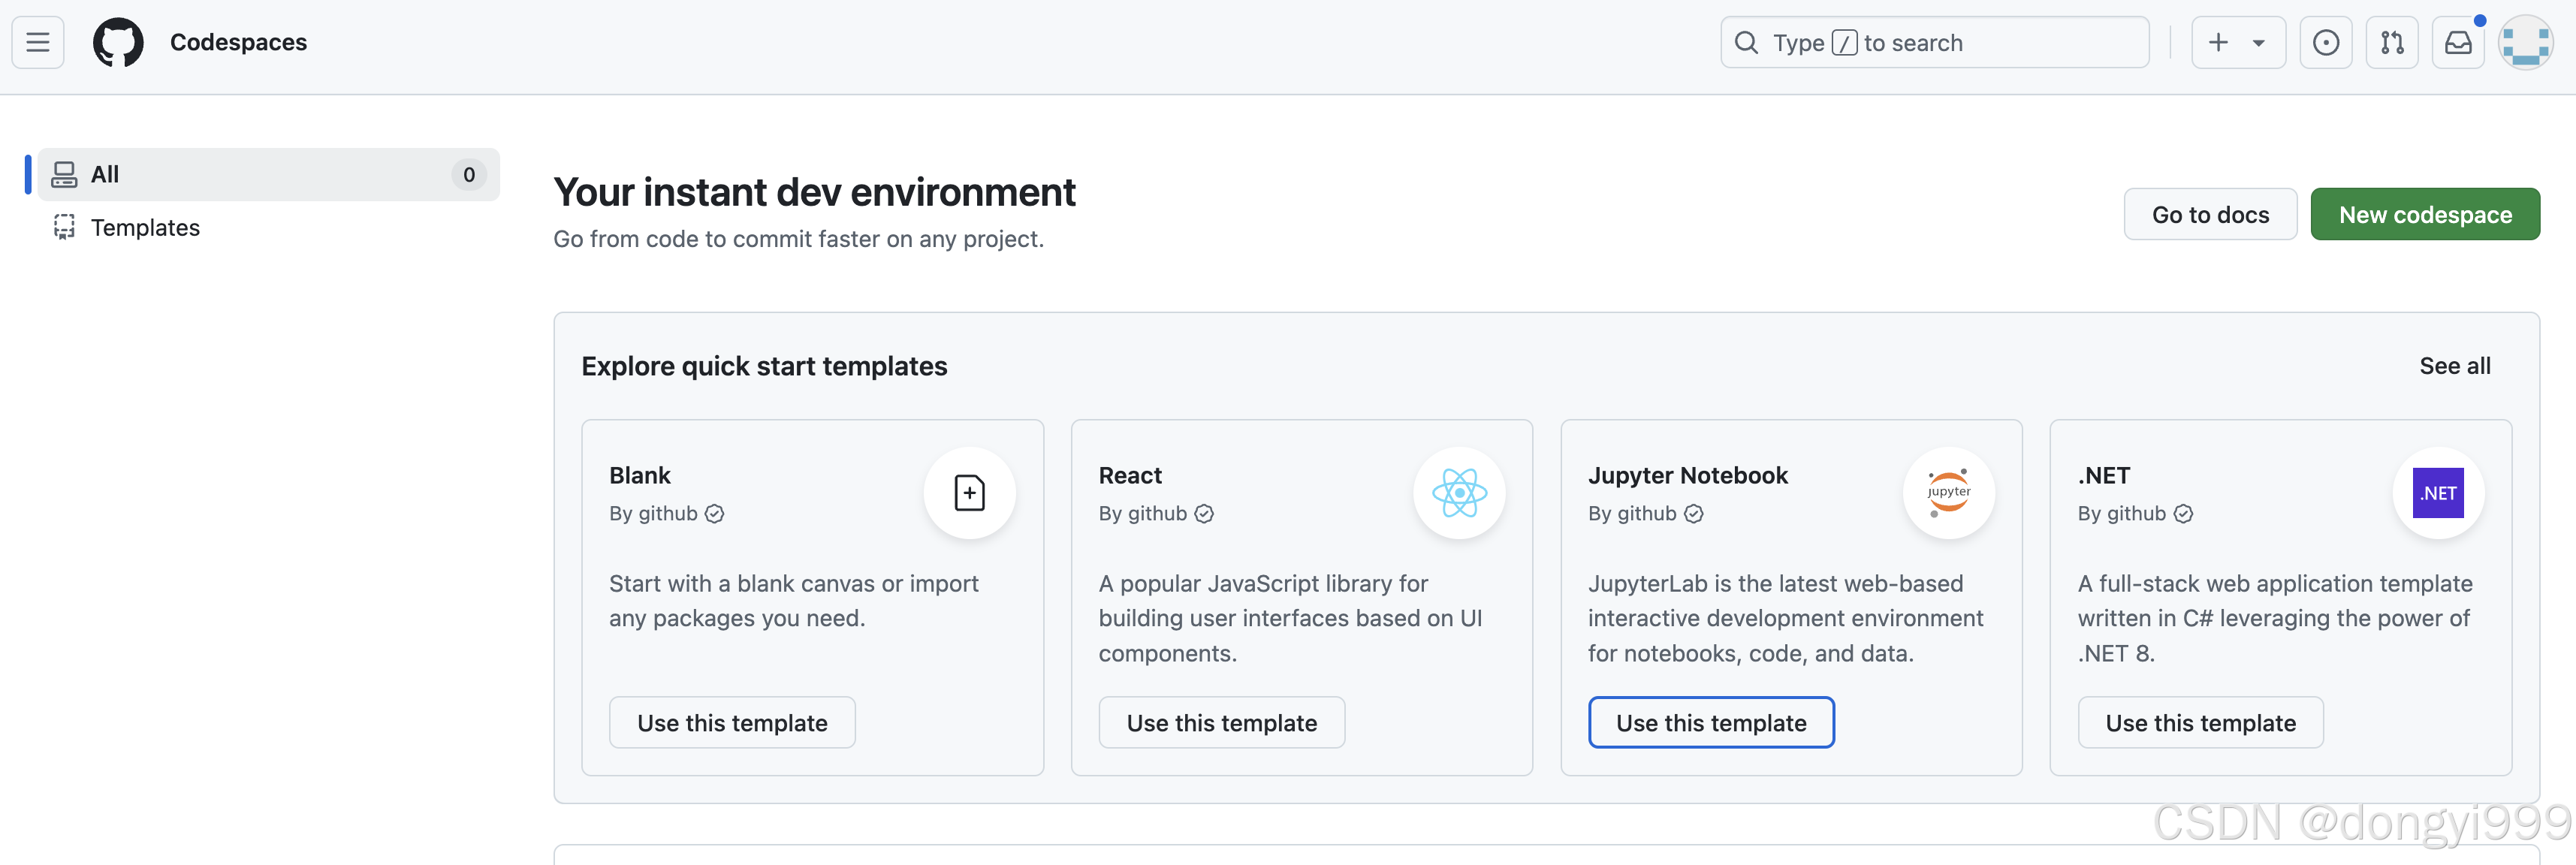This screenshot has width=2576, height=865.
Task: Click Go to docs button
Action: tap(2210, 214)
